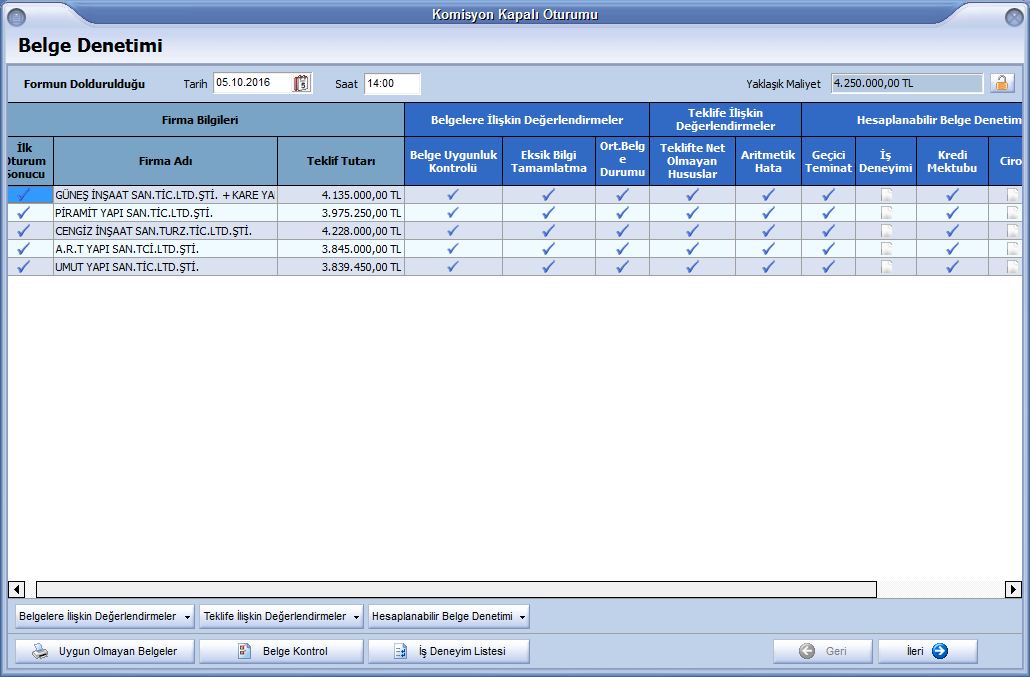Open Hesaplanabilir Belge Denetimi dropdown
Image resolution: width=1030 pixels, height=677 pixels.
click(448, 617)
